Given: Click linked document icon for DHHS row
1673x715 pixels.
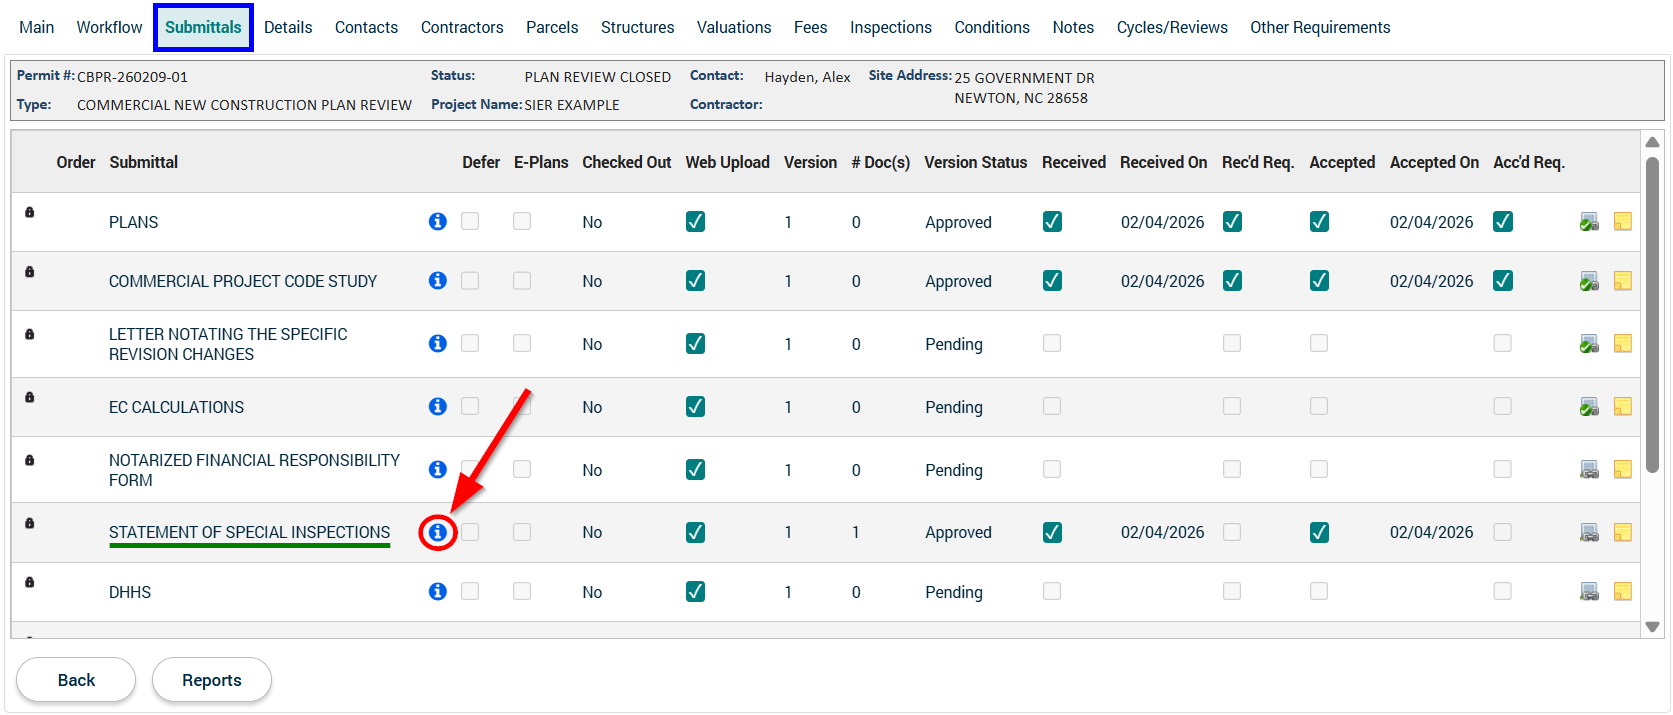Looking at the screenshot, I should 1589,592.
